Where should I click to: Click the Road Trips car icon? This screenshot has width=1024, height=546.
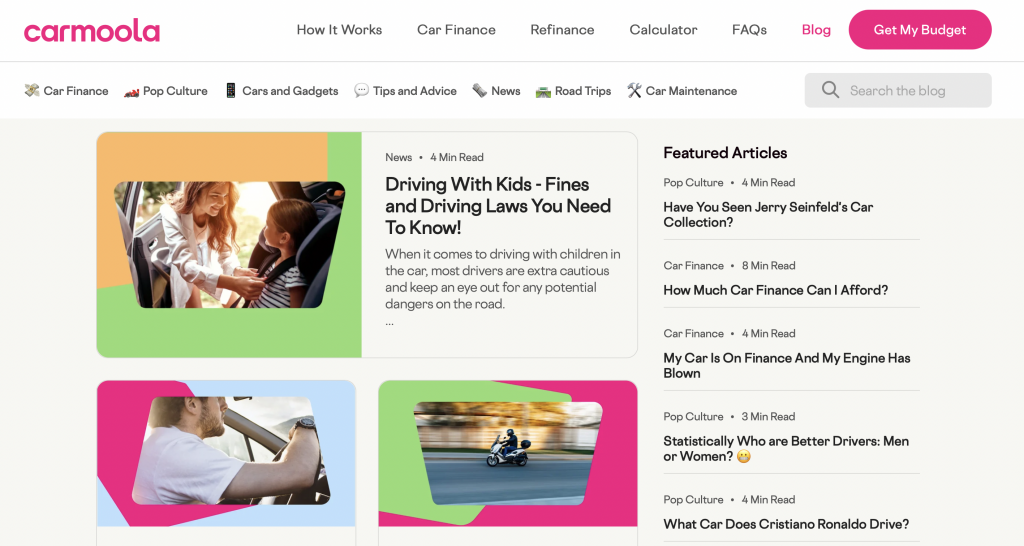543,91
